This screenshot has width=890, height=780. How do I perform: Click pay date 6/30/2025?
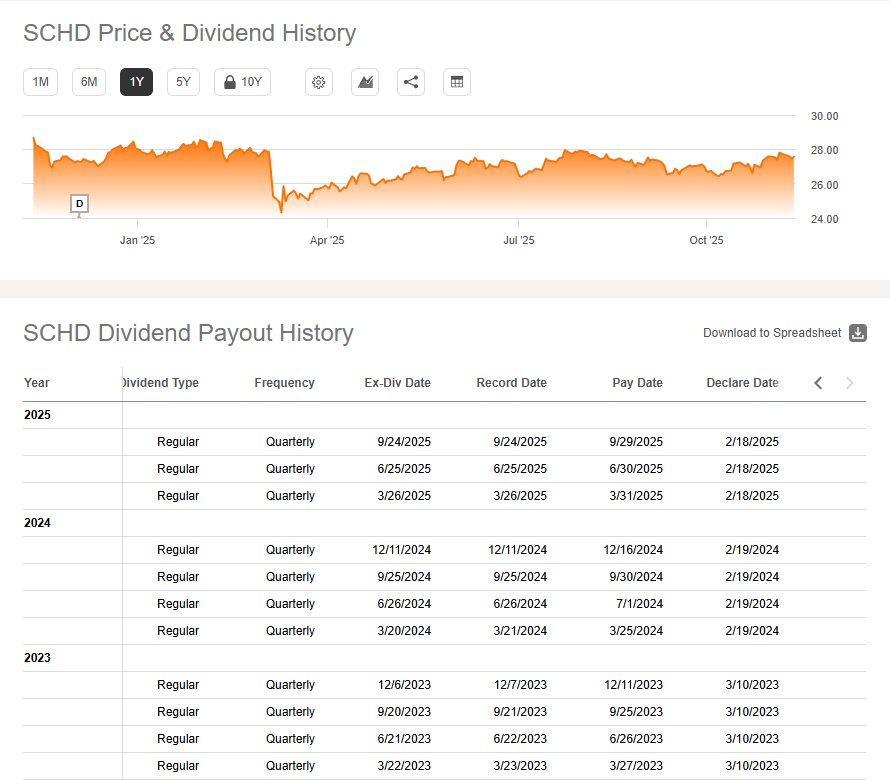coord(636,469)
